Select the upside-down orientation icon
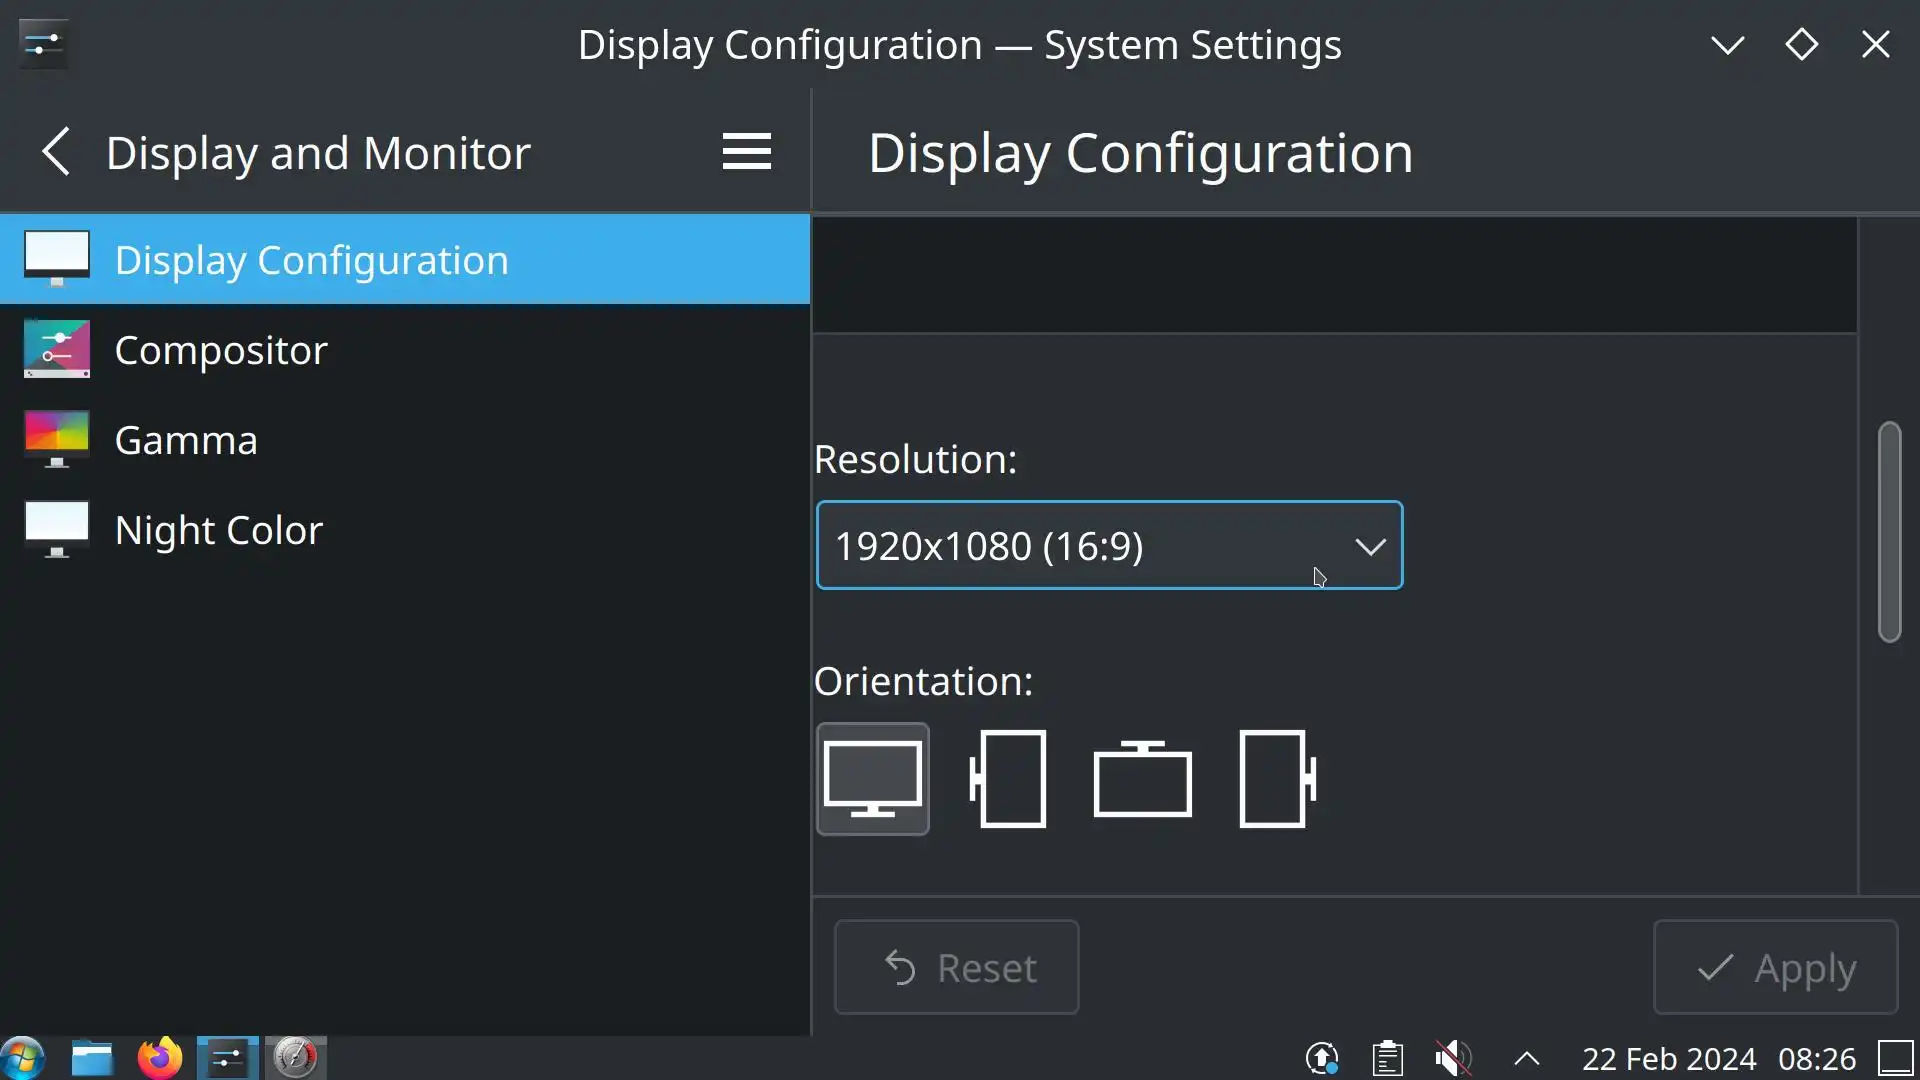This screenshot has height=1080, width=1920. click(1142, 779)
